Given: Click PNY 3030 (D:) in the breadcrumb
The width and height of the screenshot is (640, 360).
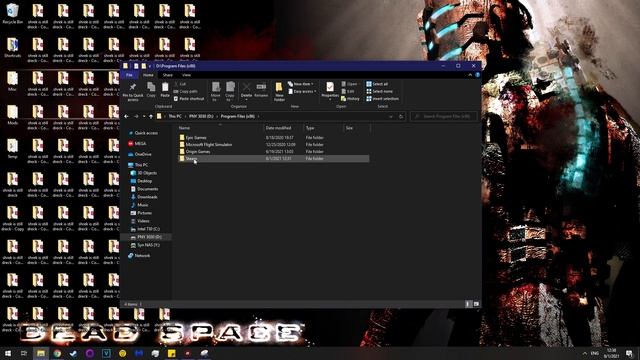Looking at the screenshot, I should pyautogui.click(x=201, y=117).
